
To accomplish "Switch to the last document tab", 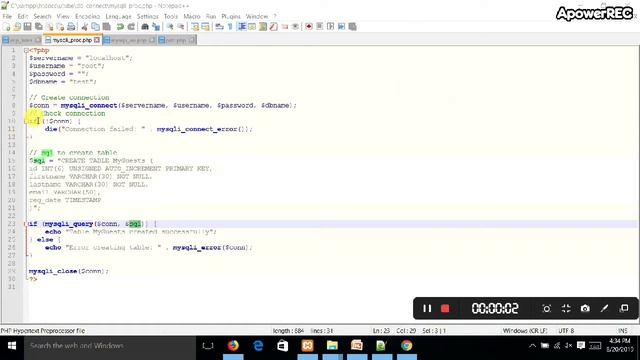I will 177,40.
